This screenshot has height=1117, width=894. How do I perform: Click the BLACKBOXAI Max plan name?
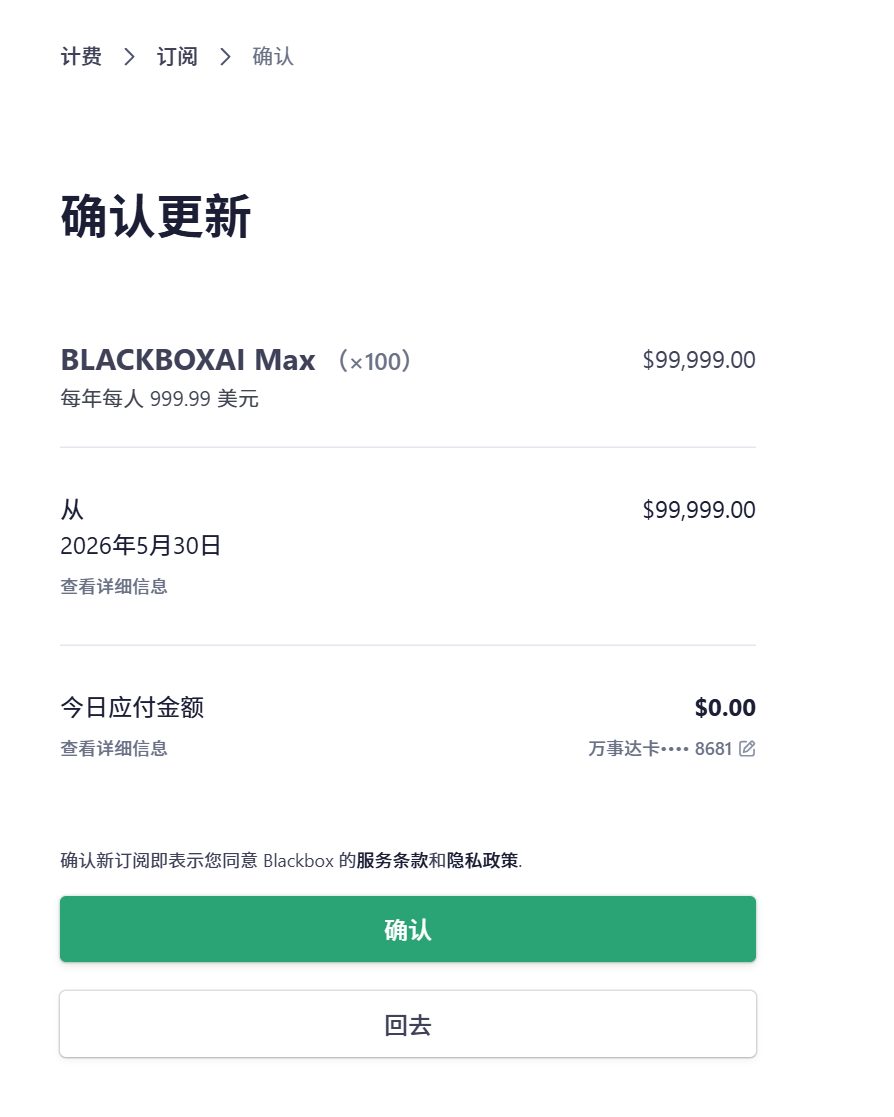click(x=188, y=360)
